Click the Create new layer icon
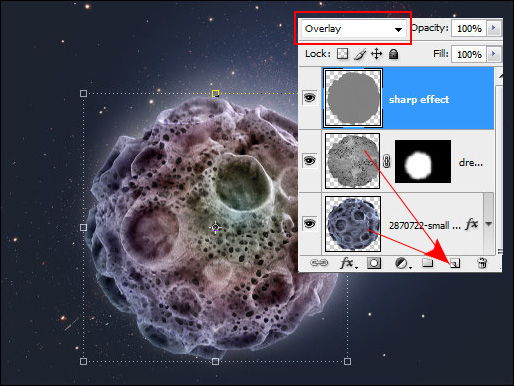The image size is (514, 386). (x=455, y=263)
